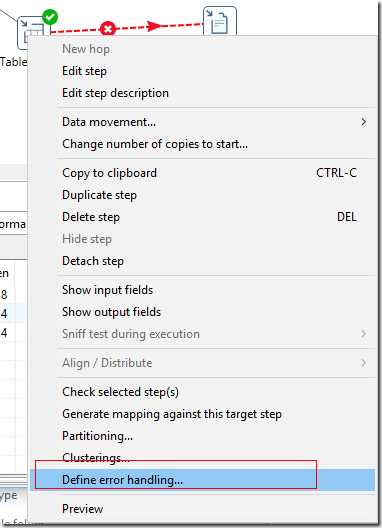
Task: Expand the Data movement submenu arrow
Action: click(x=363, y=122)
